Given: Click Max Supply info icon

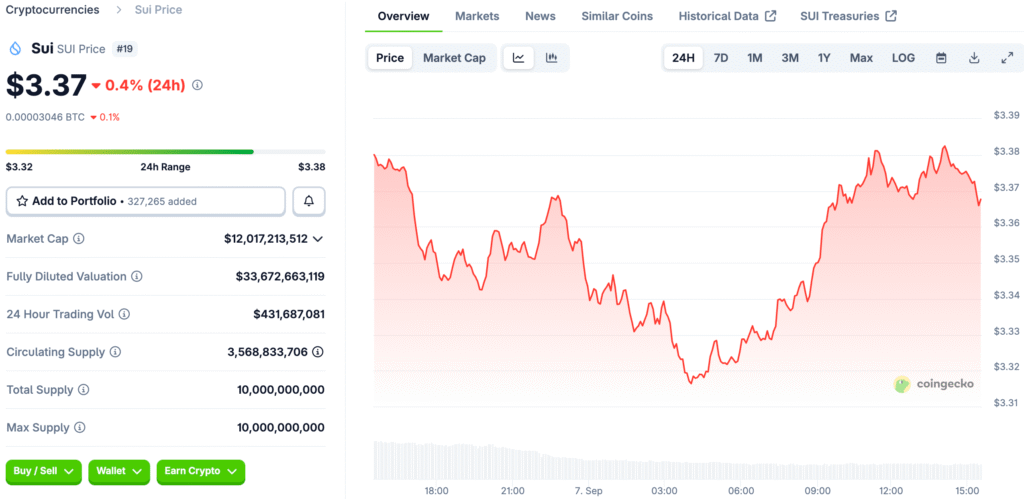Looking at the screenshot, I should [x=80, y=428].
